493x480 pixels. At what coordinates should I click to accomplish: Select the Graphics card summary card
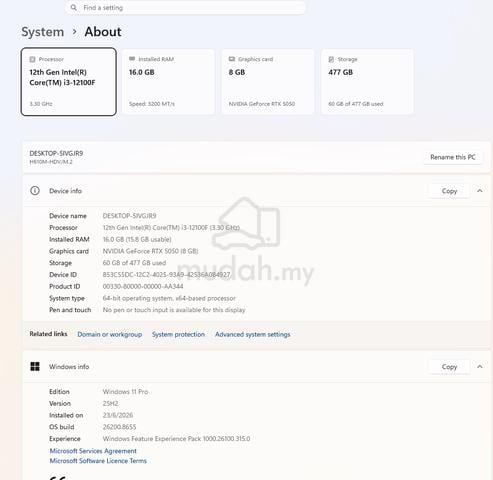tap(268, 82)
